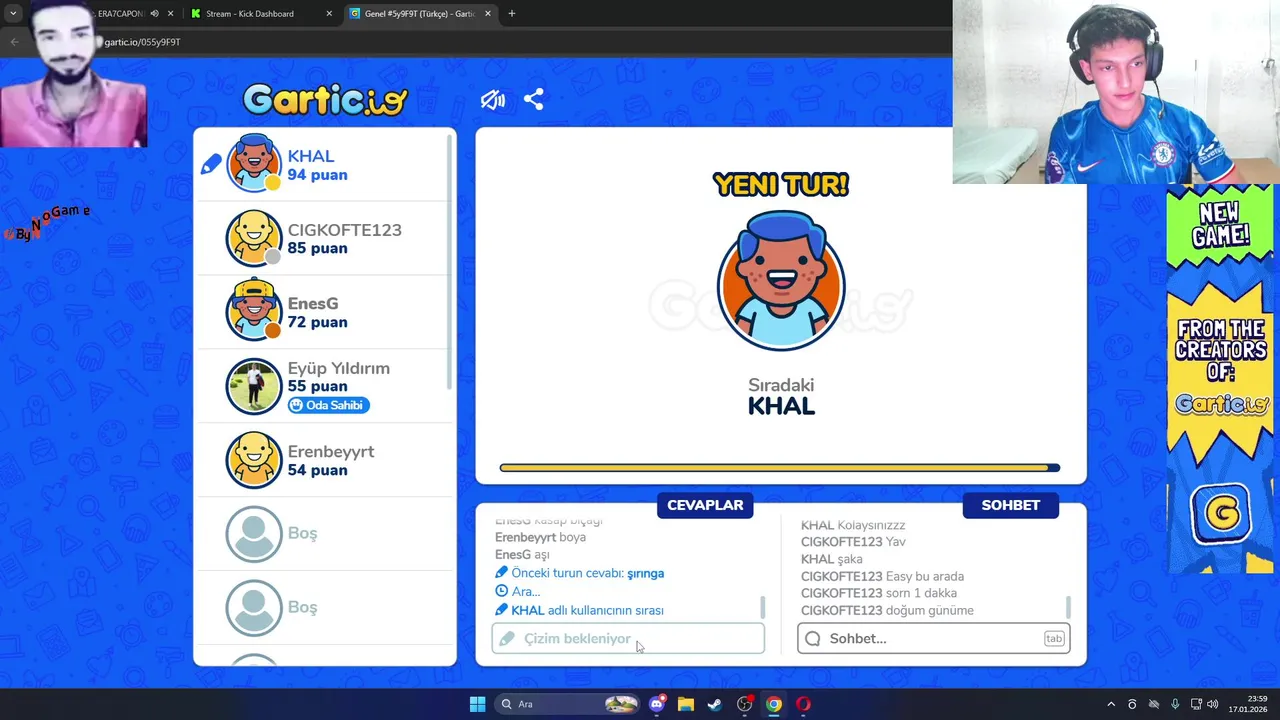Click 'CIGKOFTE123 doğum günüme' chat line
This screenshot has width=1280, height=720.
point(887,610)
